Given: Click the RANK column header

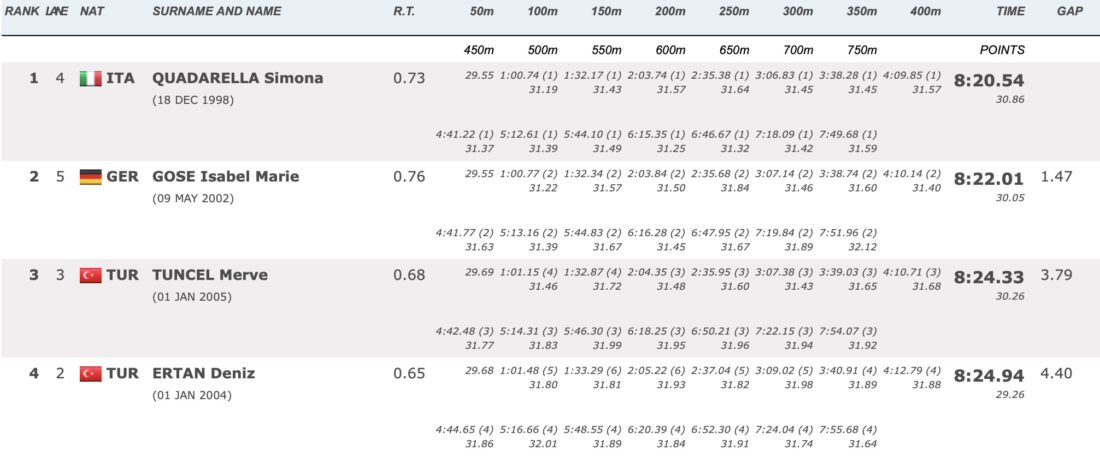Looking at the screenshot, I should (22, 11).
